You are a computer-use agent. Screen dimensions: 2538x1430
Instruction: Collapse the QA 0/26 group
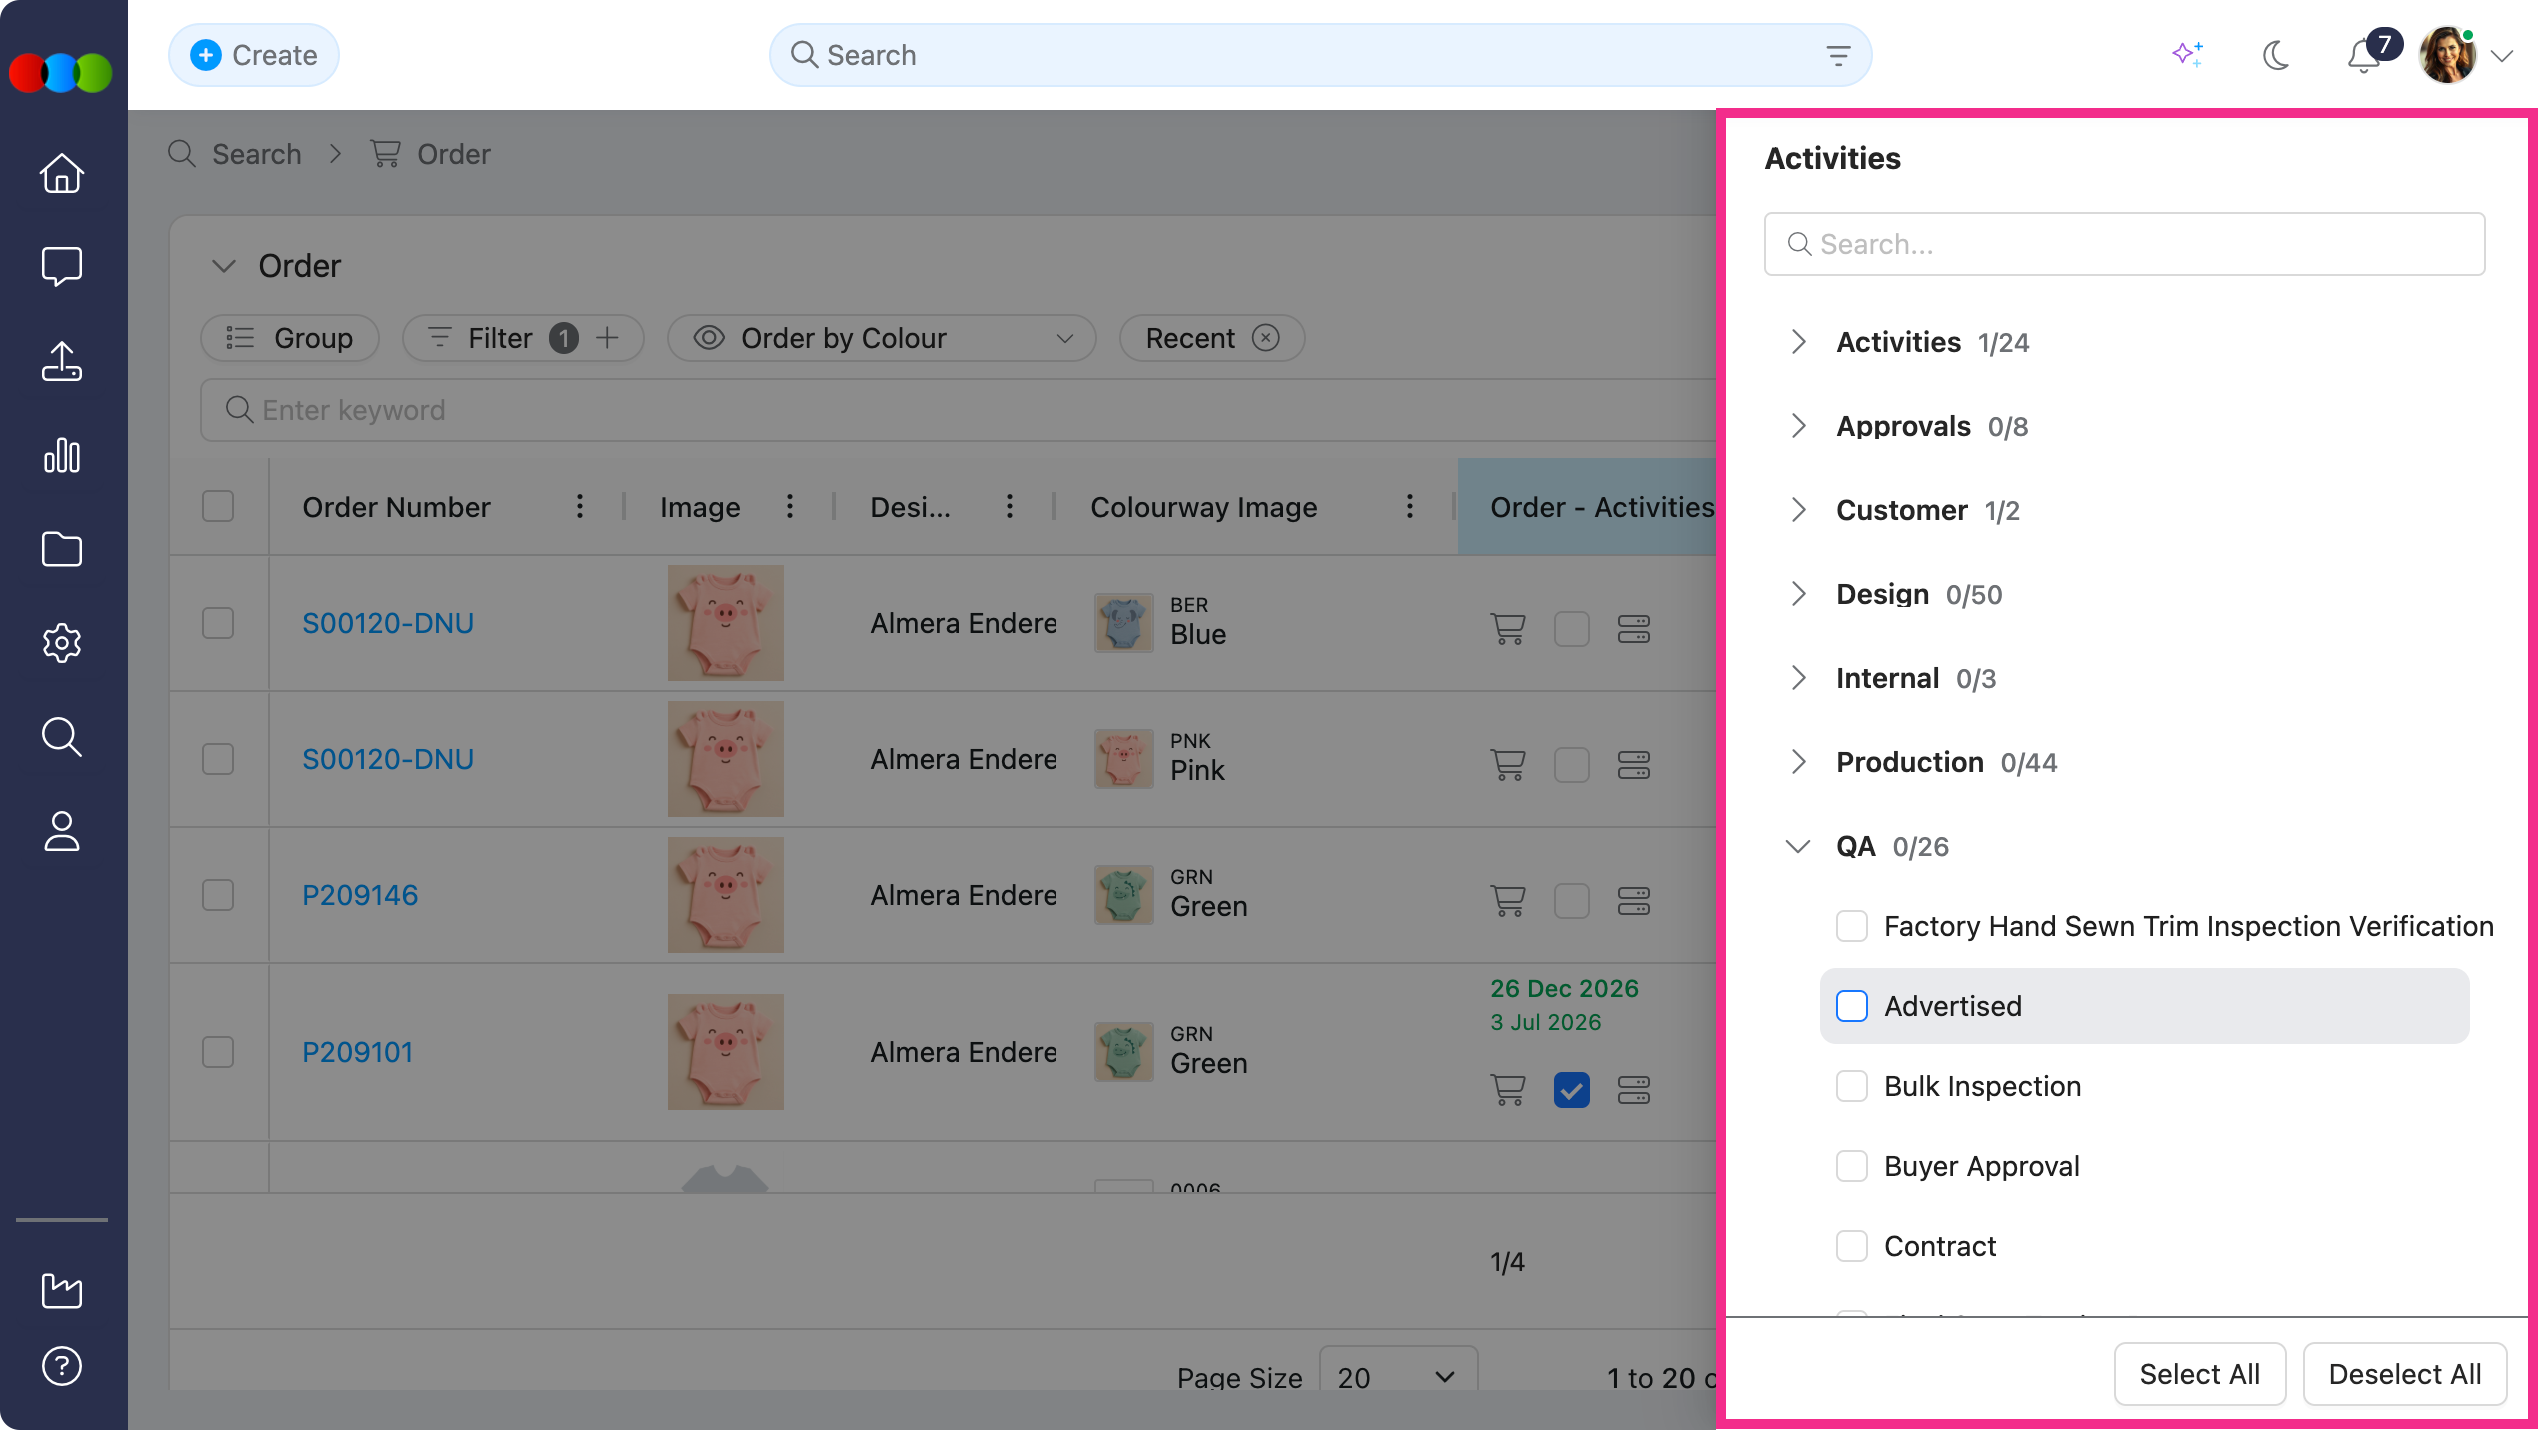(x=1798, y=846)
